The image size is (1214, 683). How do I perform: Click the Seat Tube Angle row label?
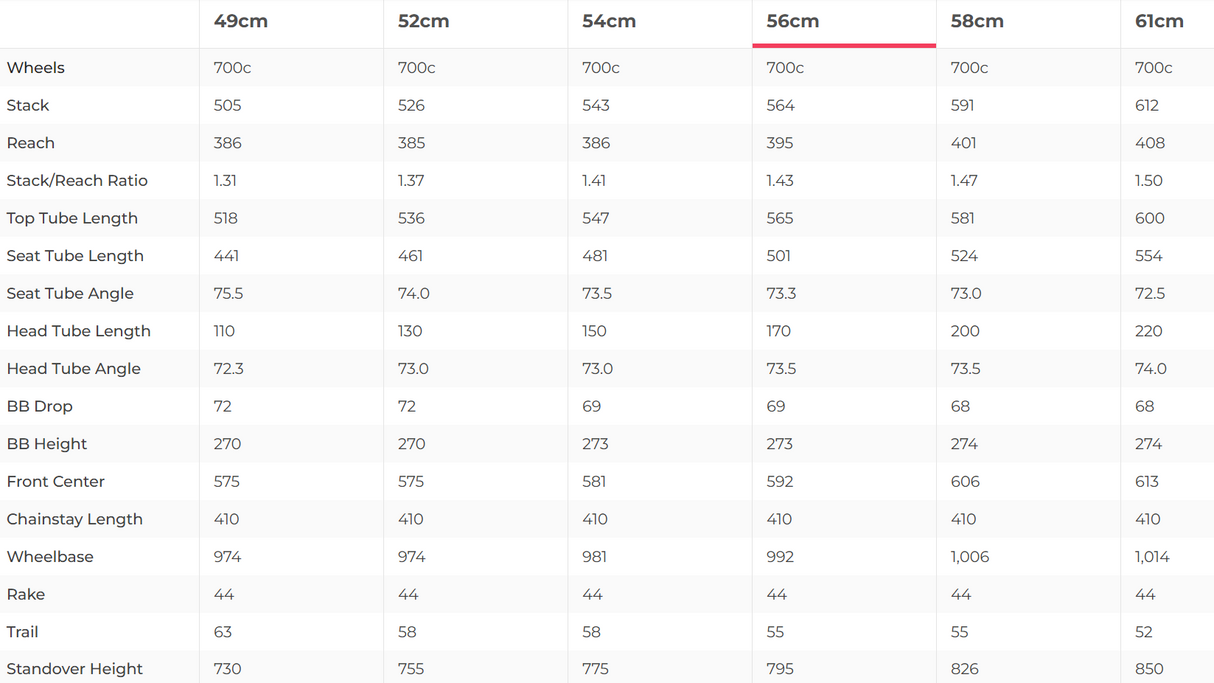[70, 294]
